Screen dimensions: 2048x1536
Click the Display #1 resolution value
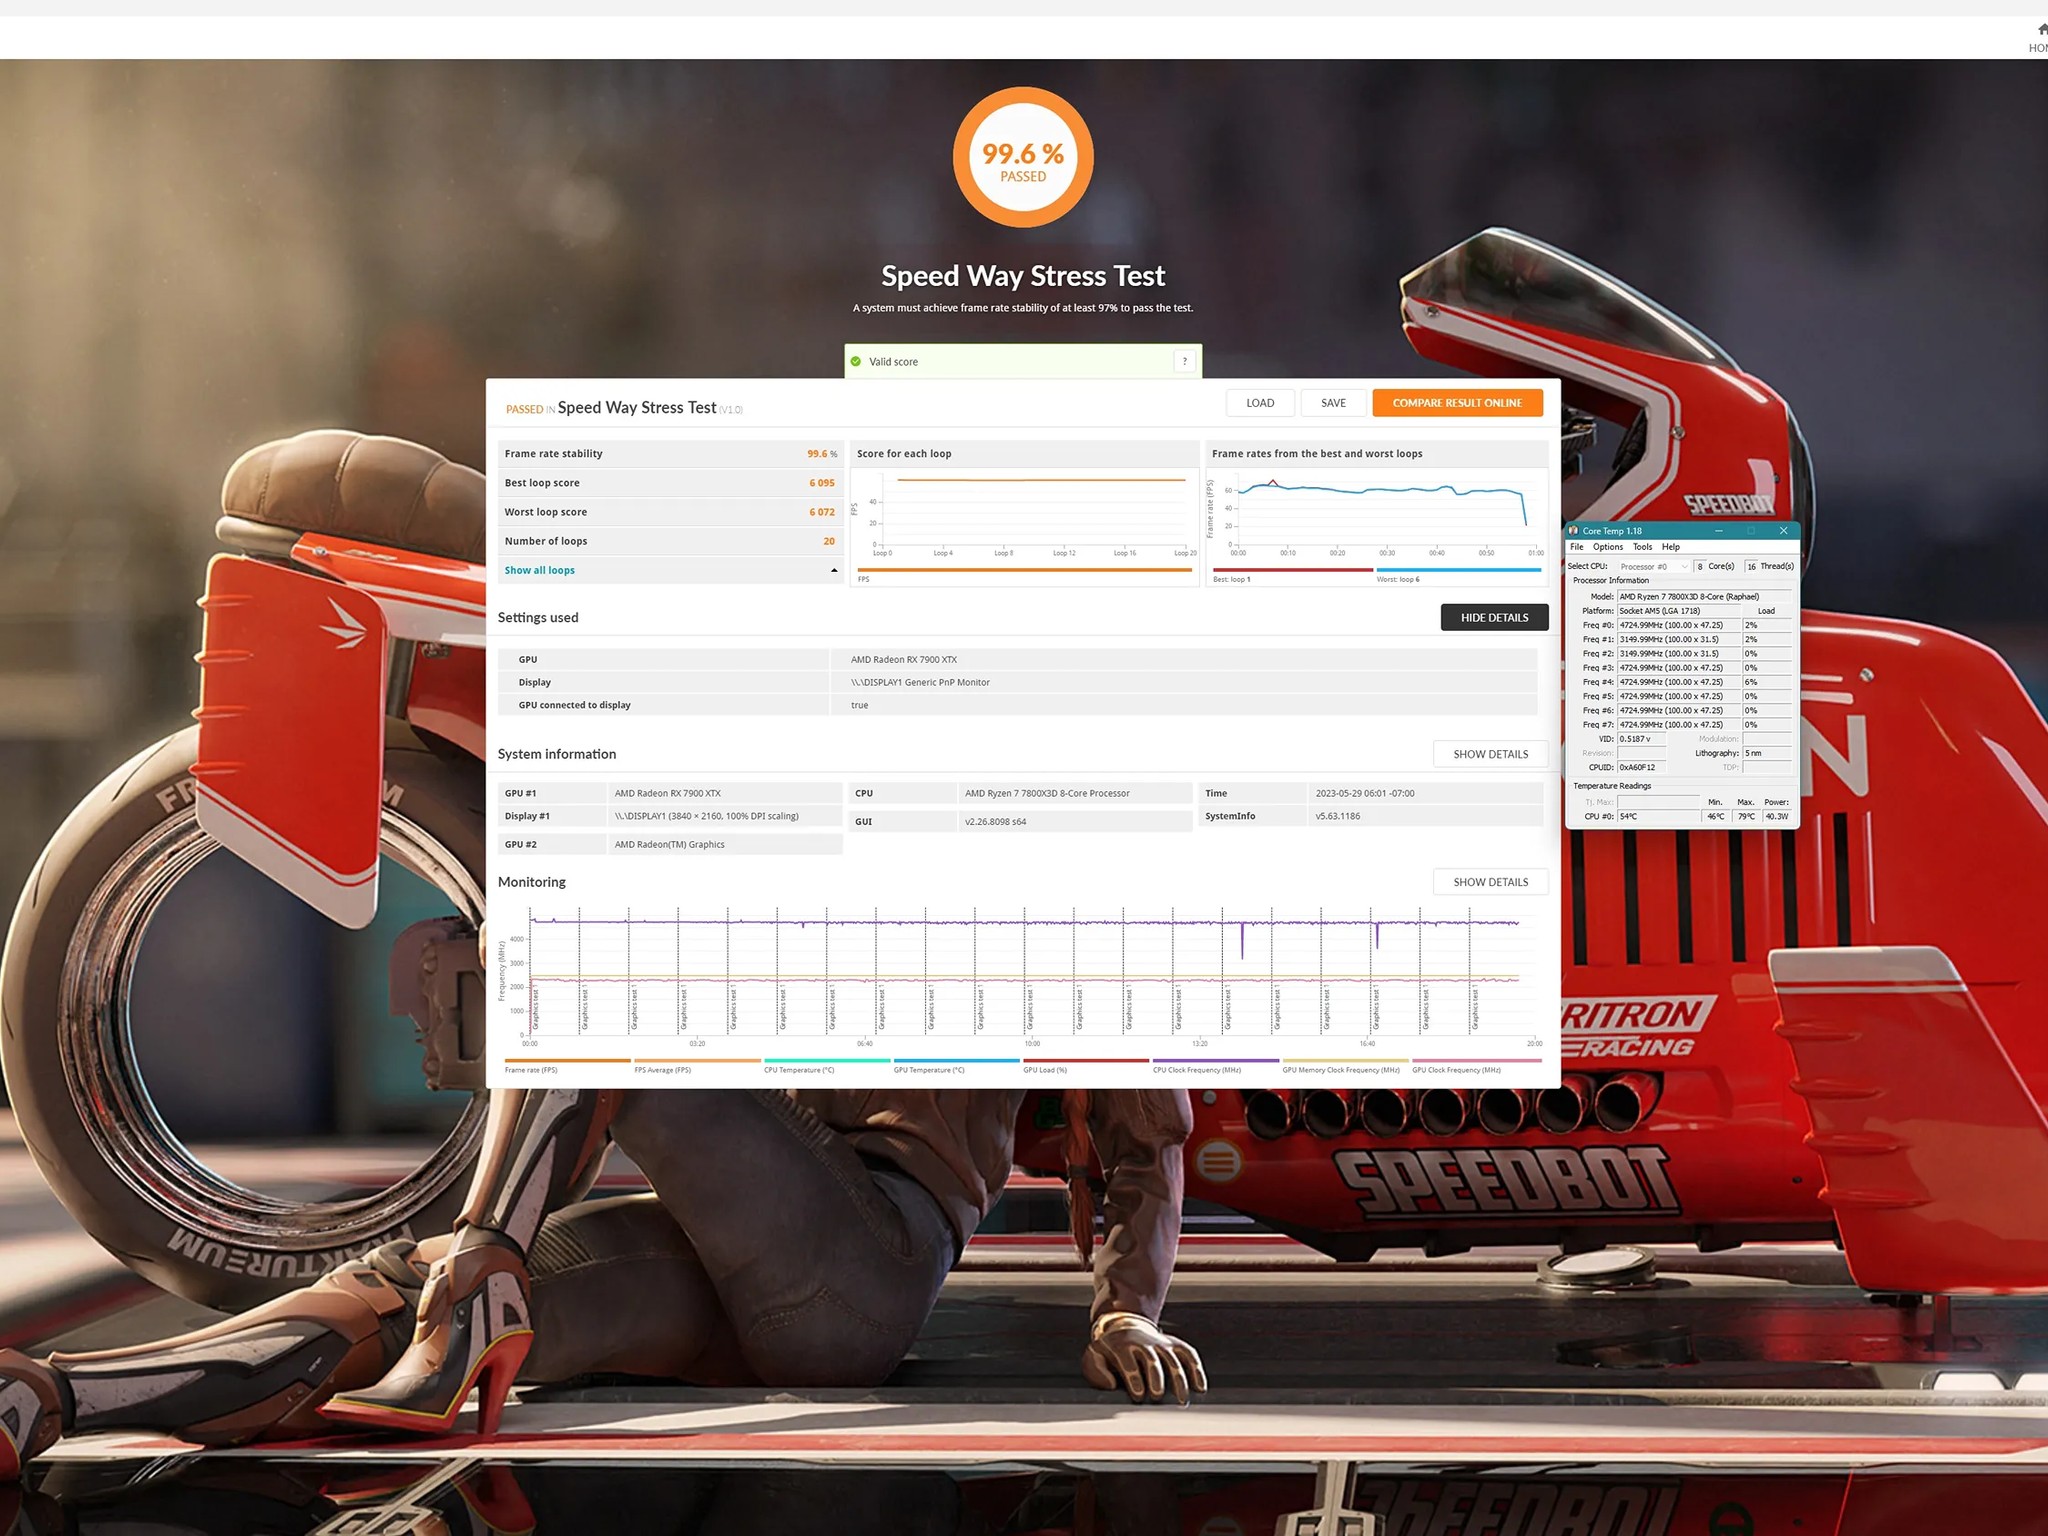click(x=707, y=817)
